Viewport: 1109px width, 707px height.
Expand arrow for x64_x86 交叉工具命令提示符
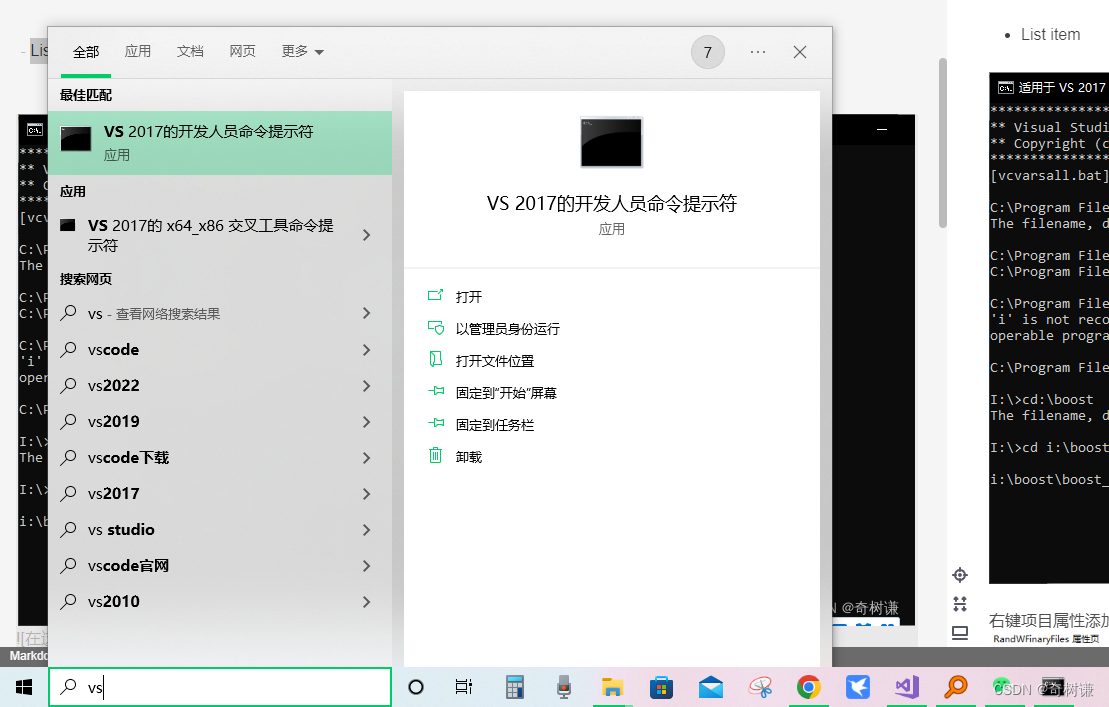tap(366, 235)
